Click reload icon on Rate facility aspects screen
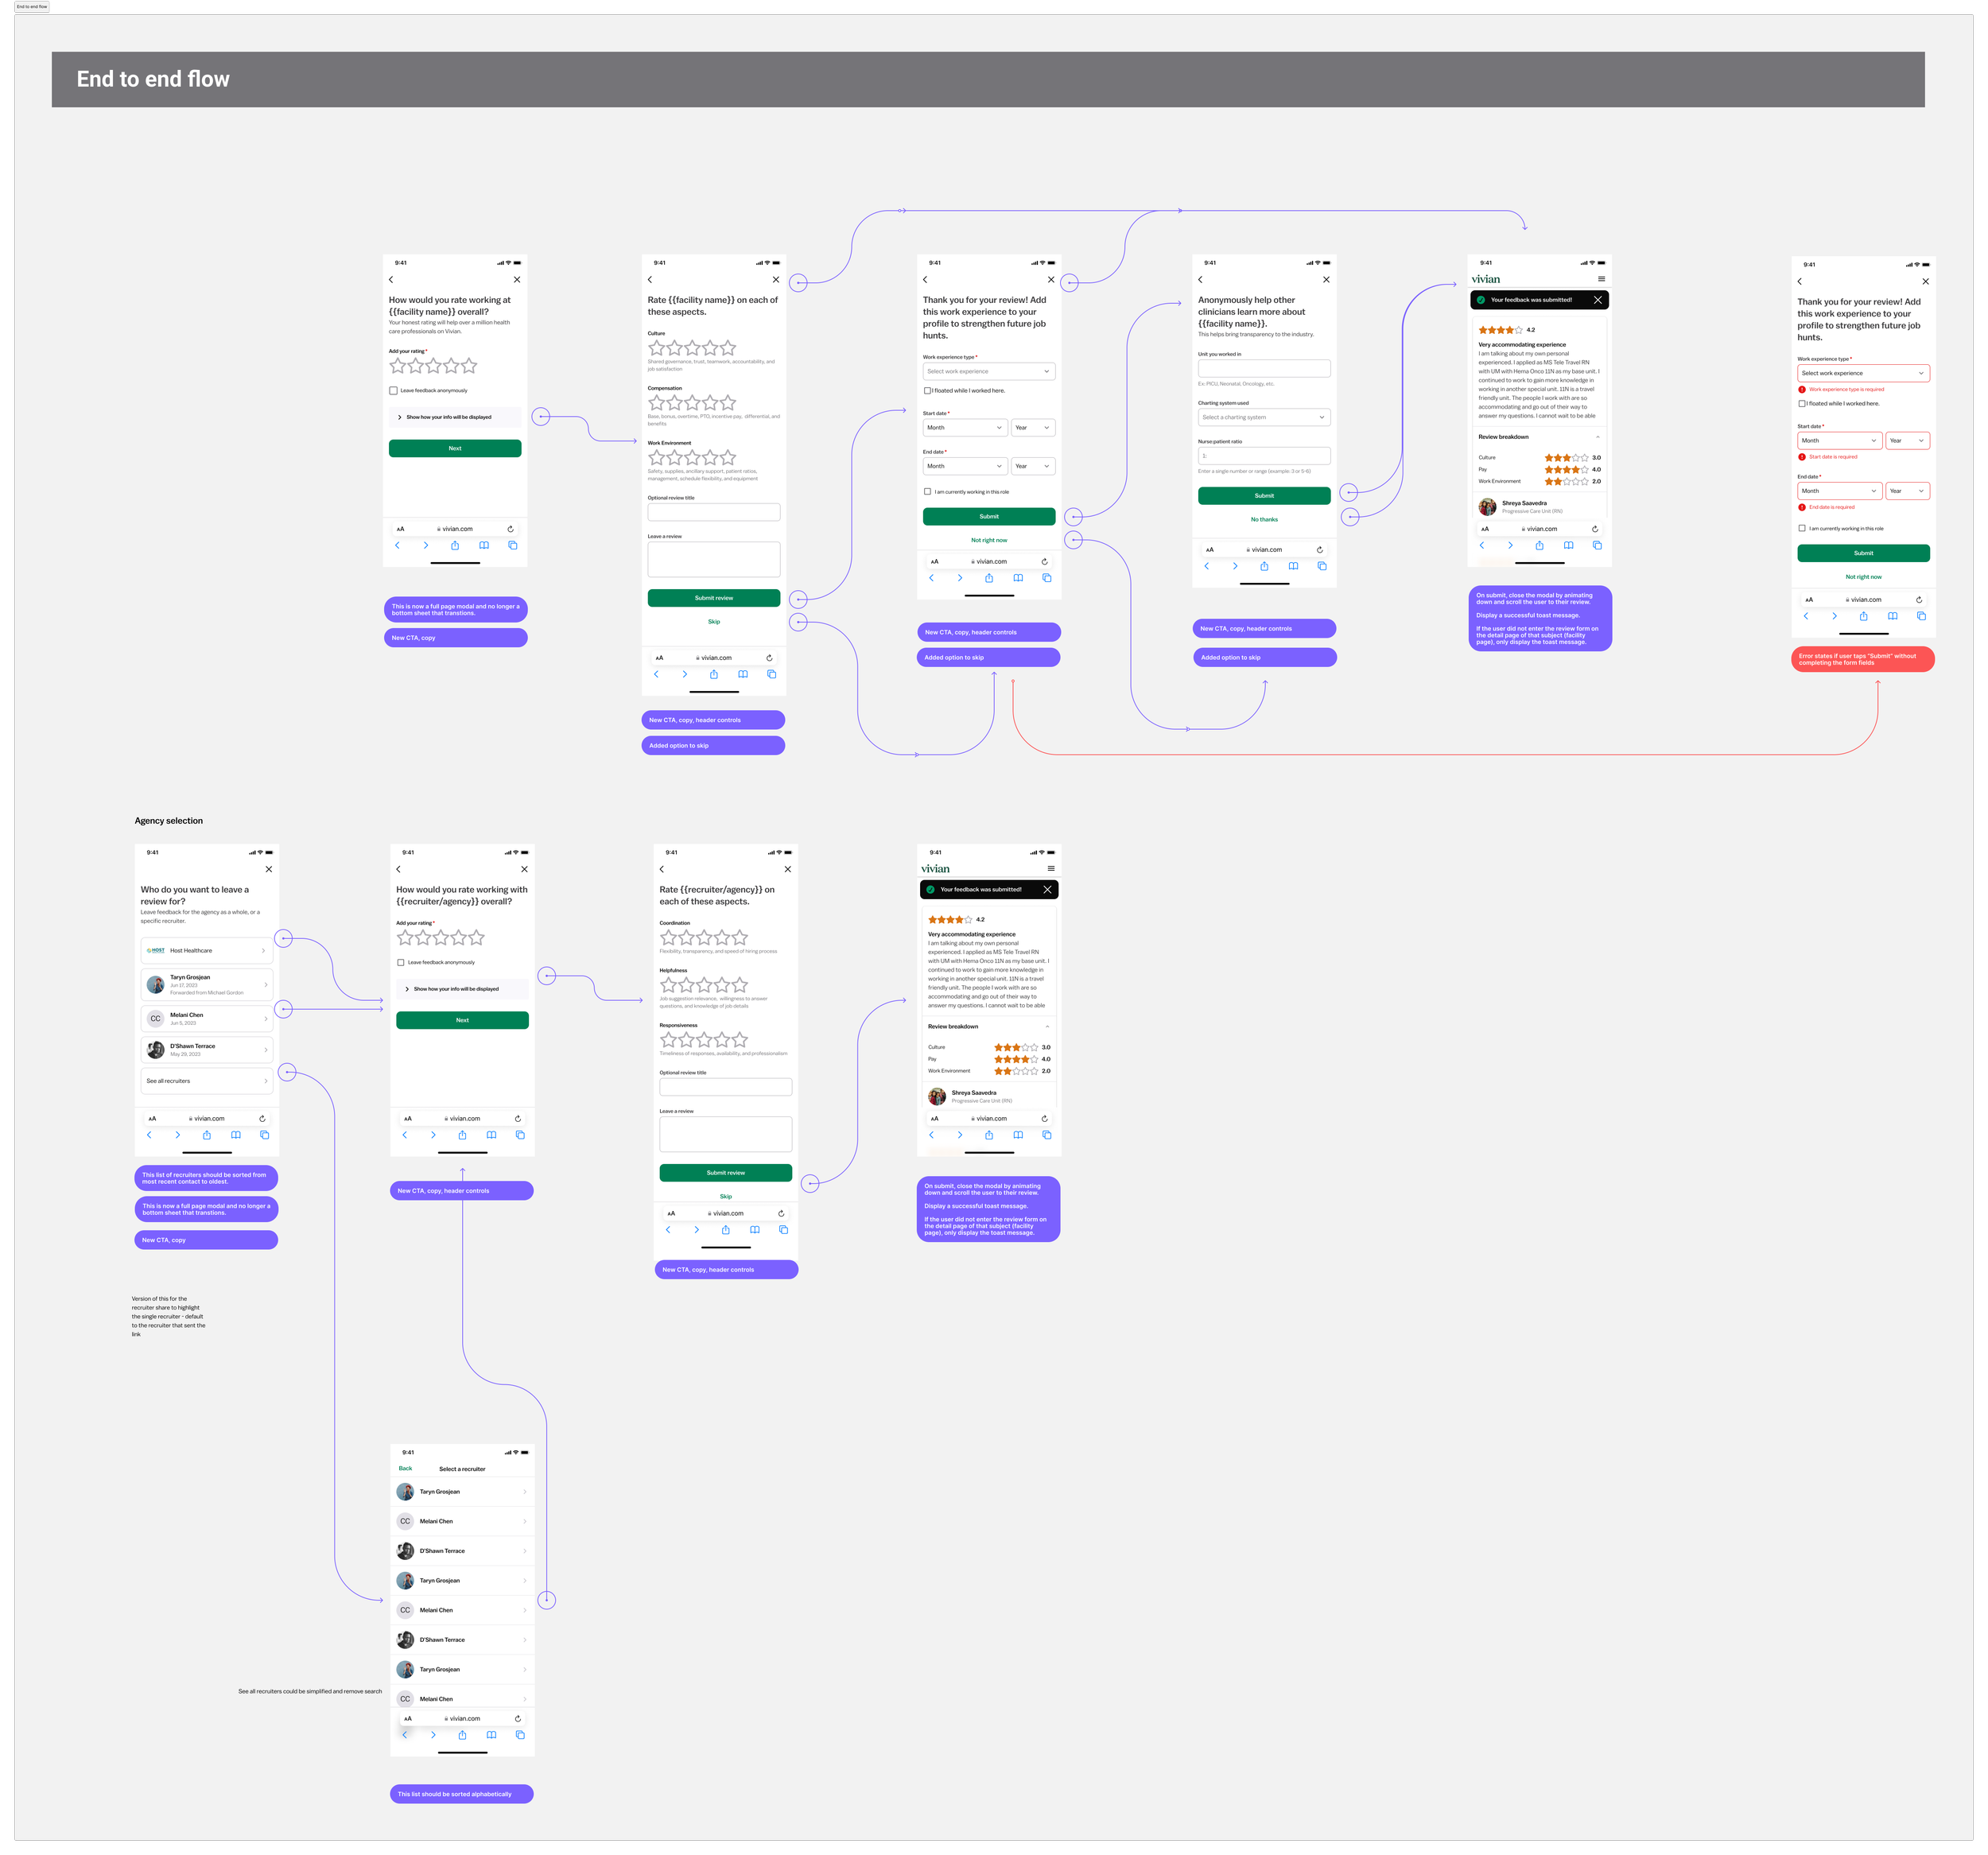The height and width of the screenshot is (1855, 1988). pos(769,658)
